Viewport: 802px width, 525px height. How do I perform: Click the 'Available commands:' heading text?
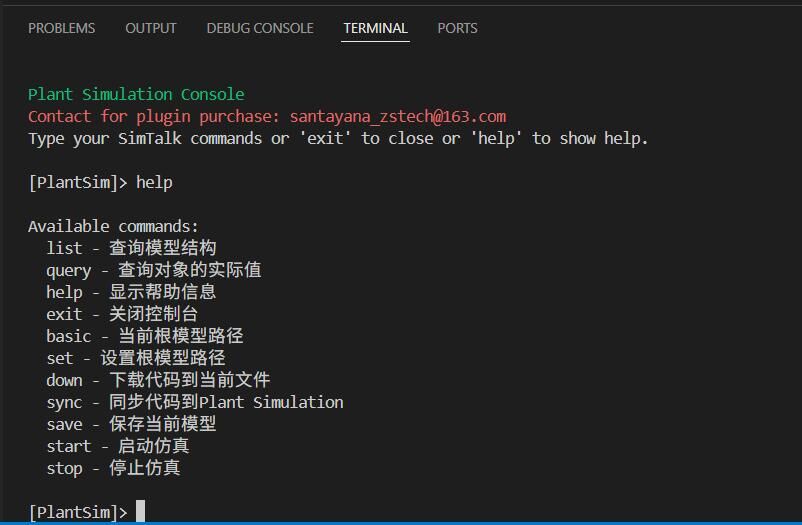113,226
